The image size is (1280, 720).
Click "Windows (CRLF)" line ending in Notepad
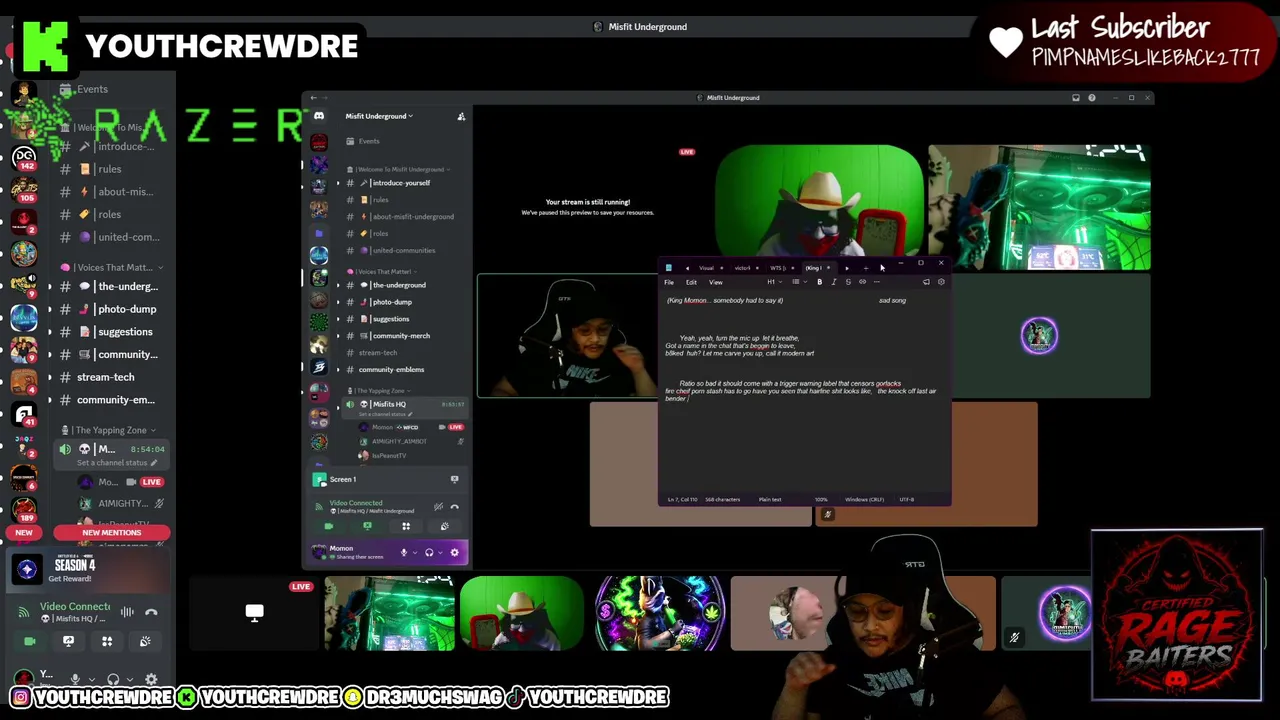[864, 499]
